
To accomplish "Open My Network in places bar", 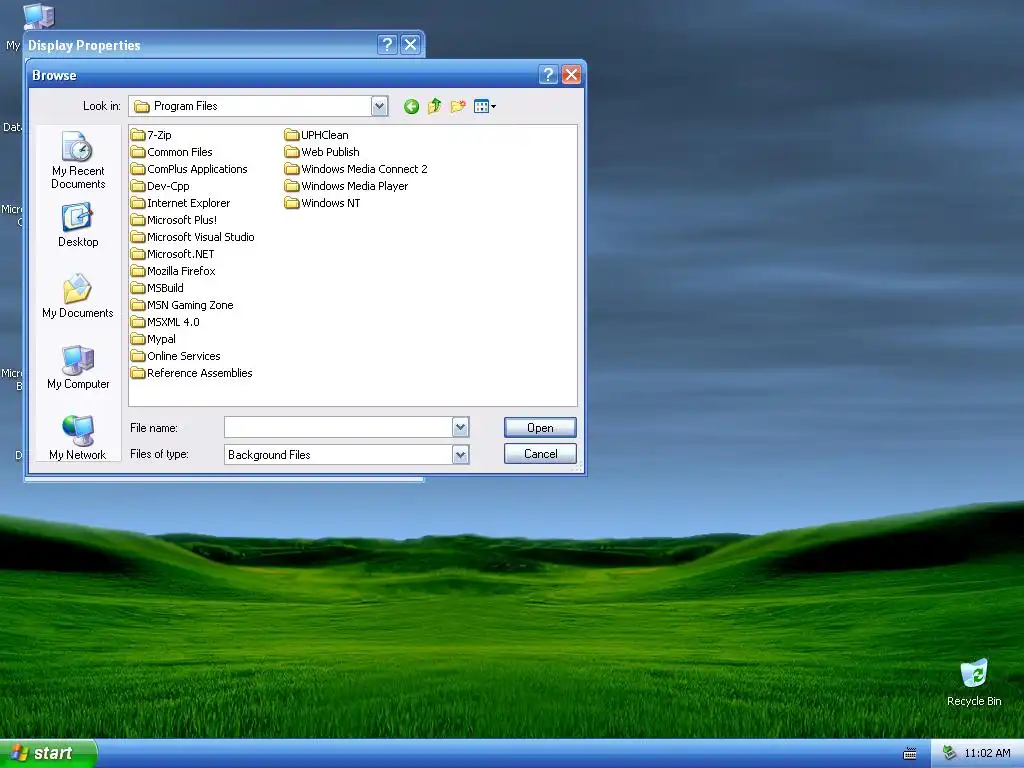I will [78, 438].
